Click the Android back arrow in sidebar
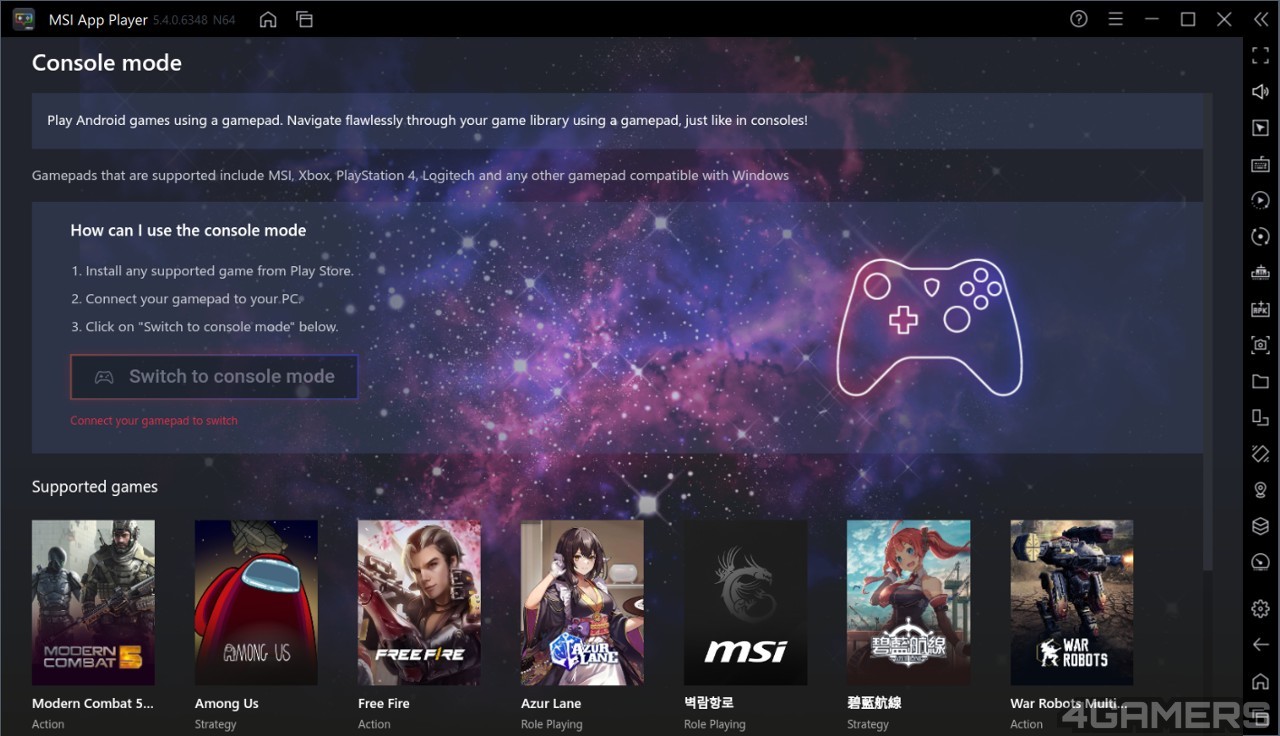This screenshot has width=1280, height=736. [1260, 645]
